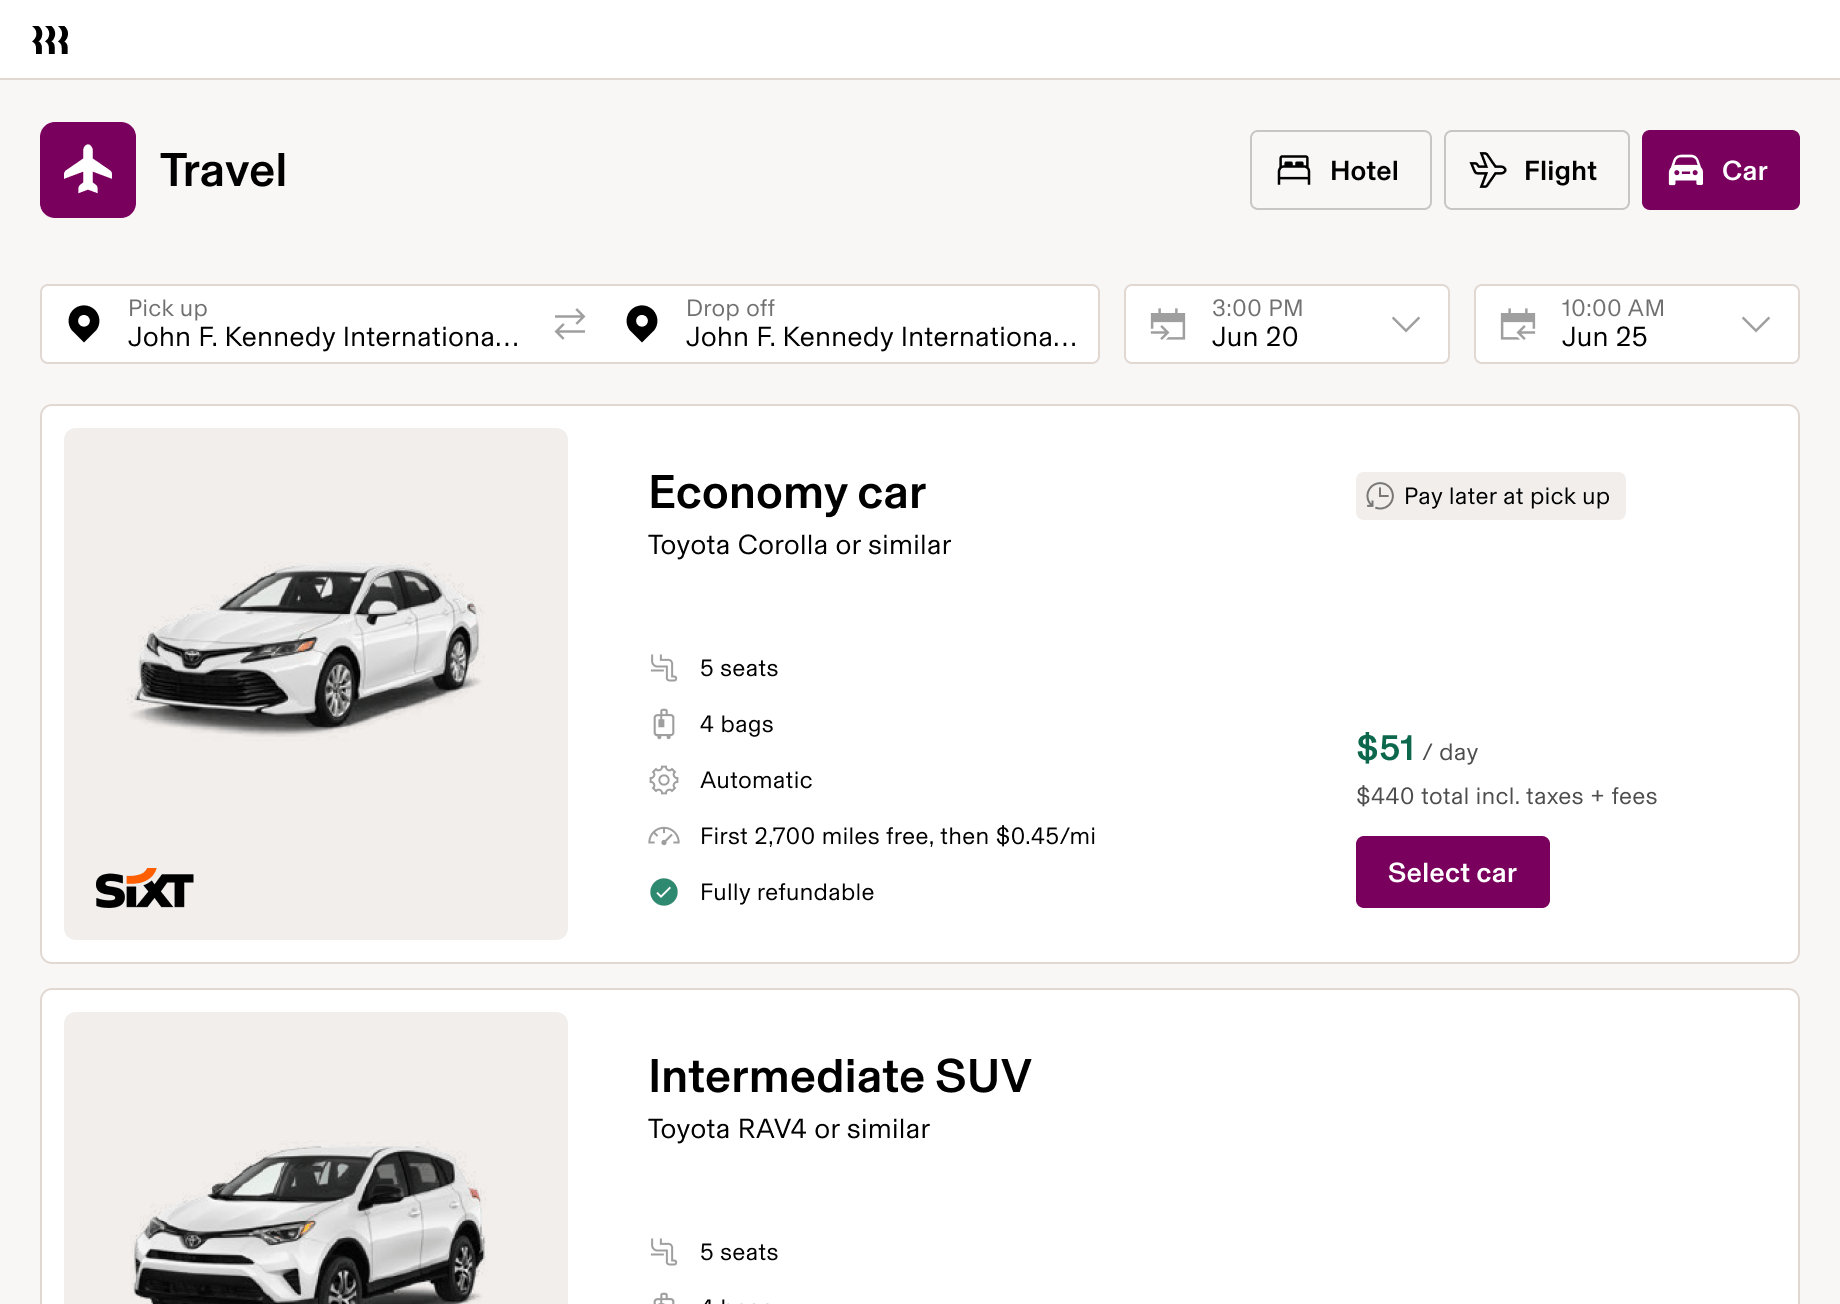Click the drop-off location pin icon
Viewport: 1840px width, 1304px height.
pos(642,323)
